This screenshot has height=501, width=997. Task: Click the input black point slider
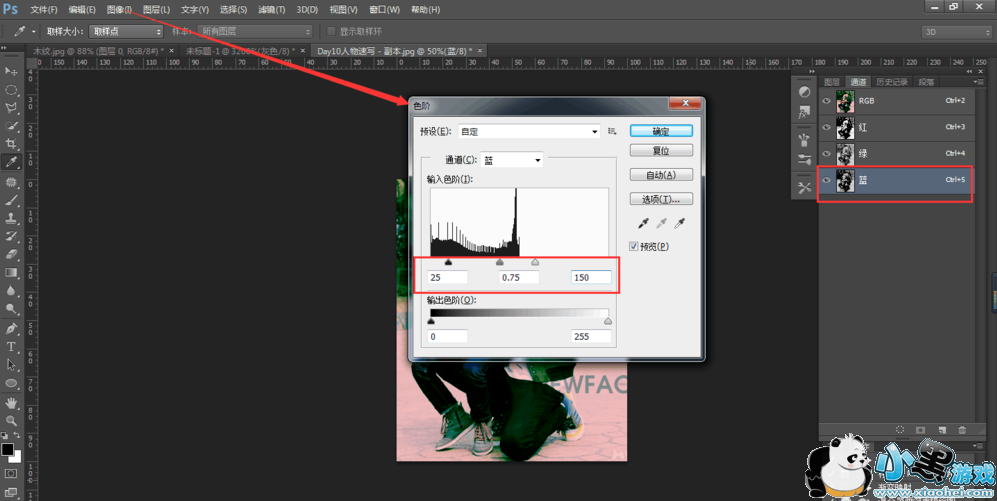448,262
